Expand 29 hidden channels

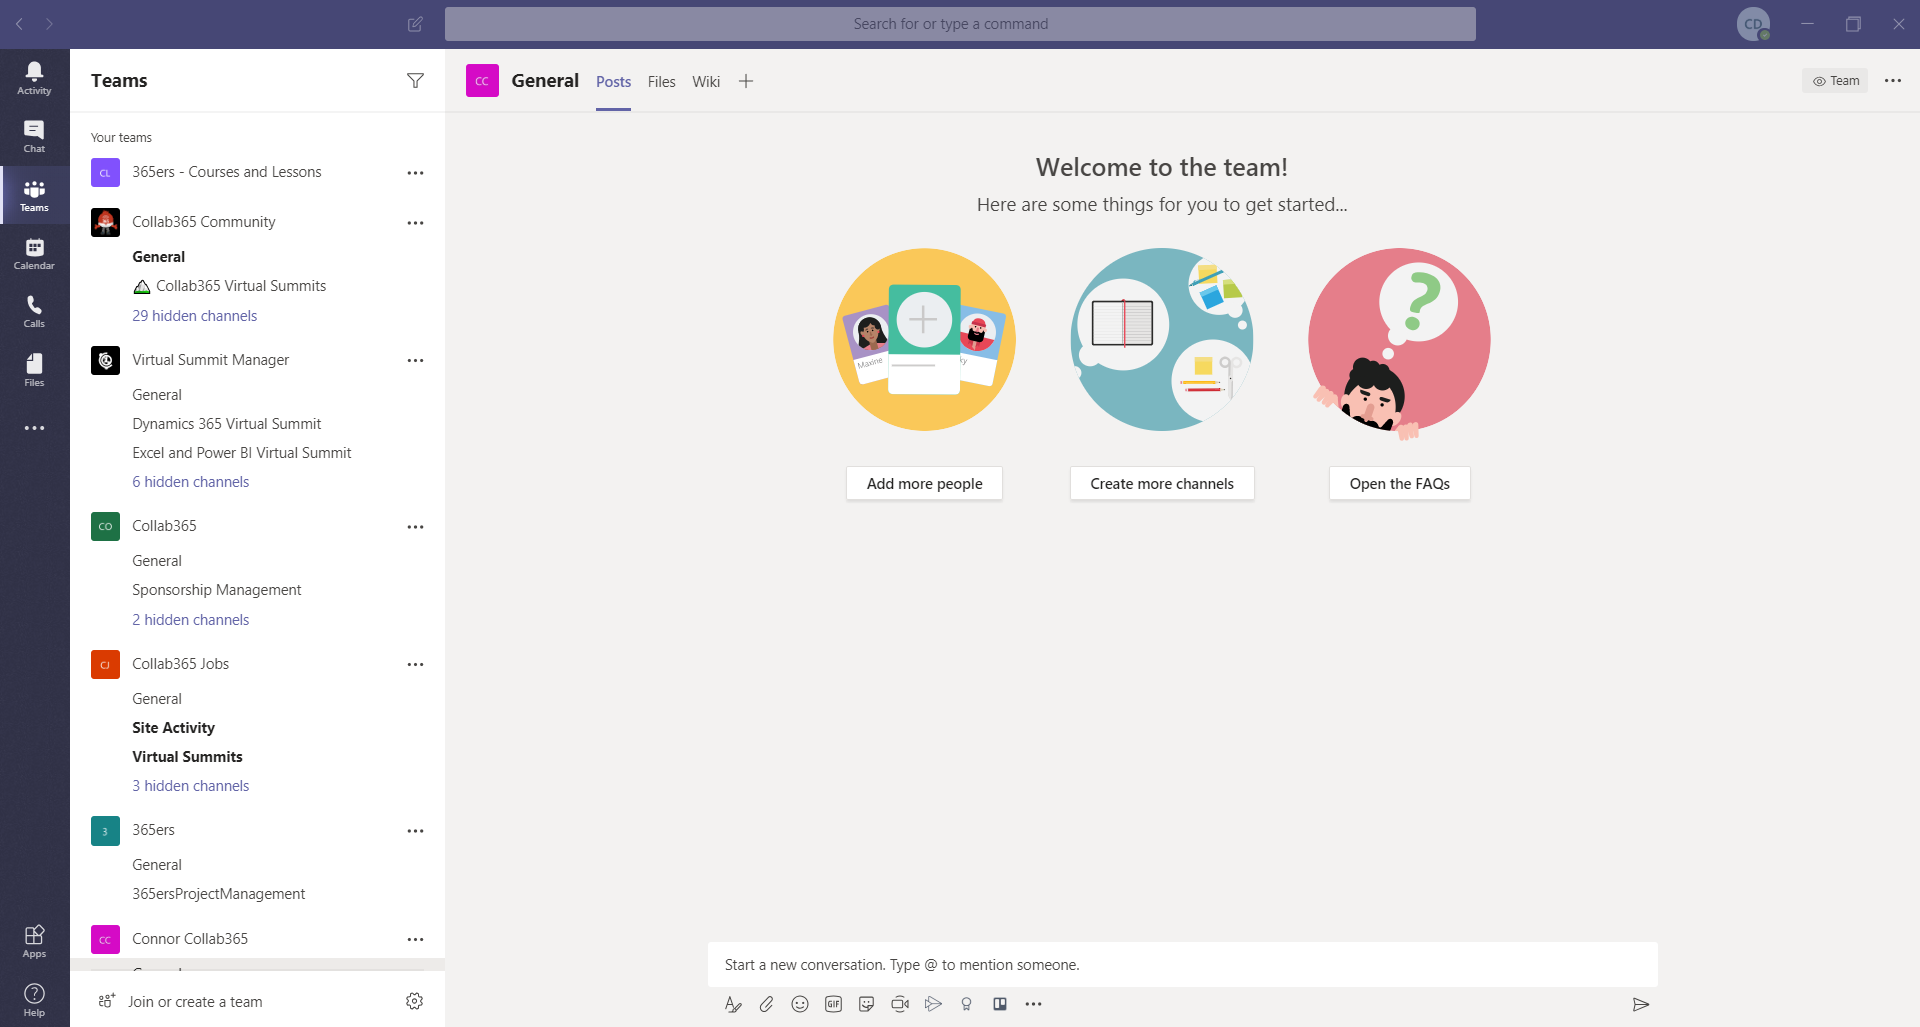point(194,316)
